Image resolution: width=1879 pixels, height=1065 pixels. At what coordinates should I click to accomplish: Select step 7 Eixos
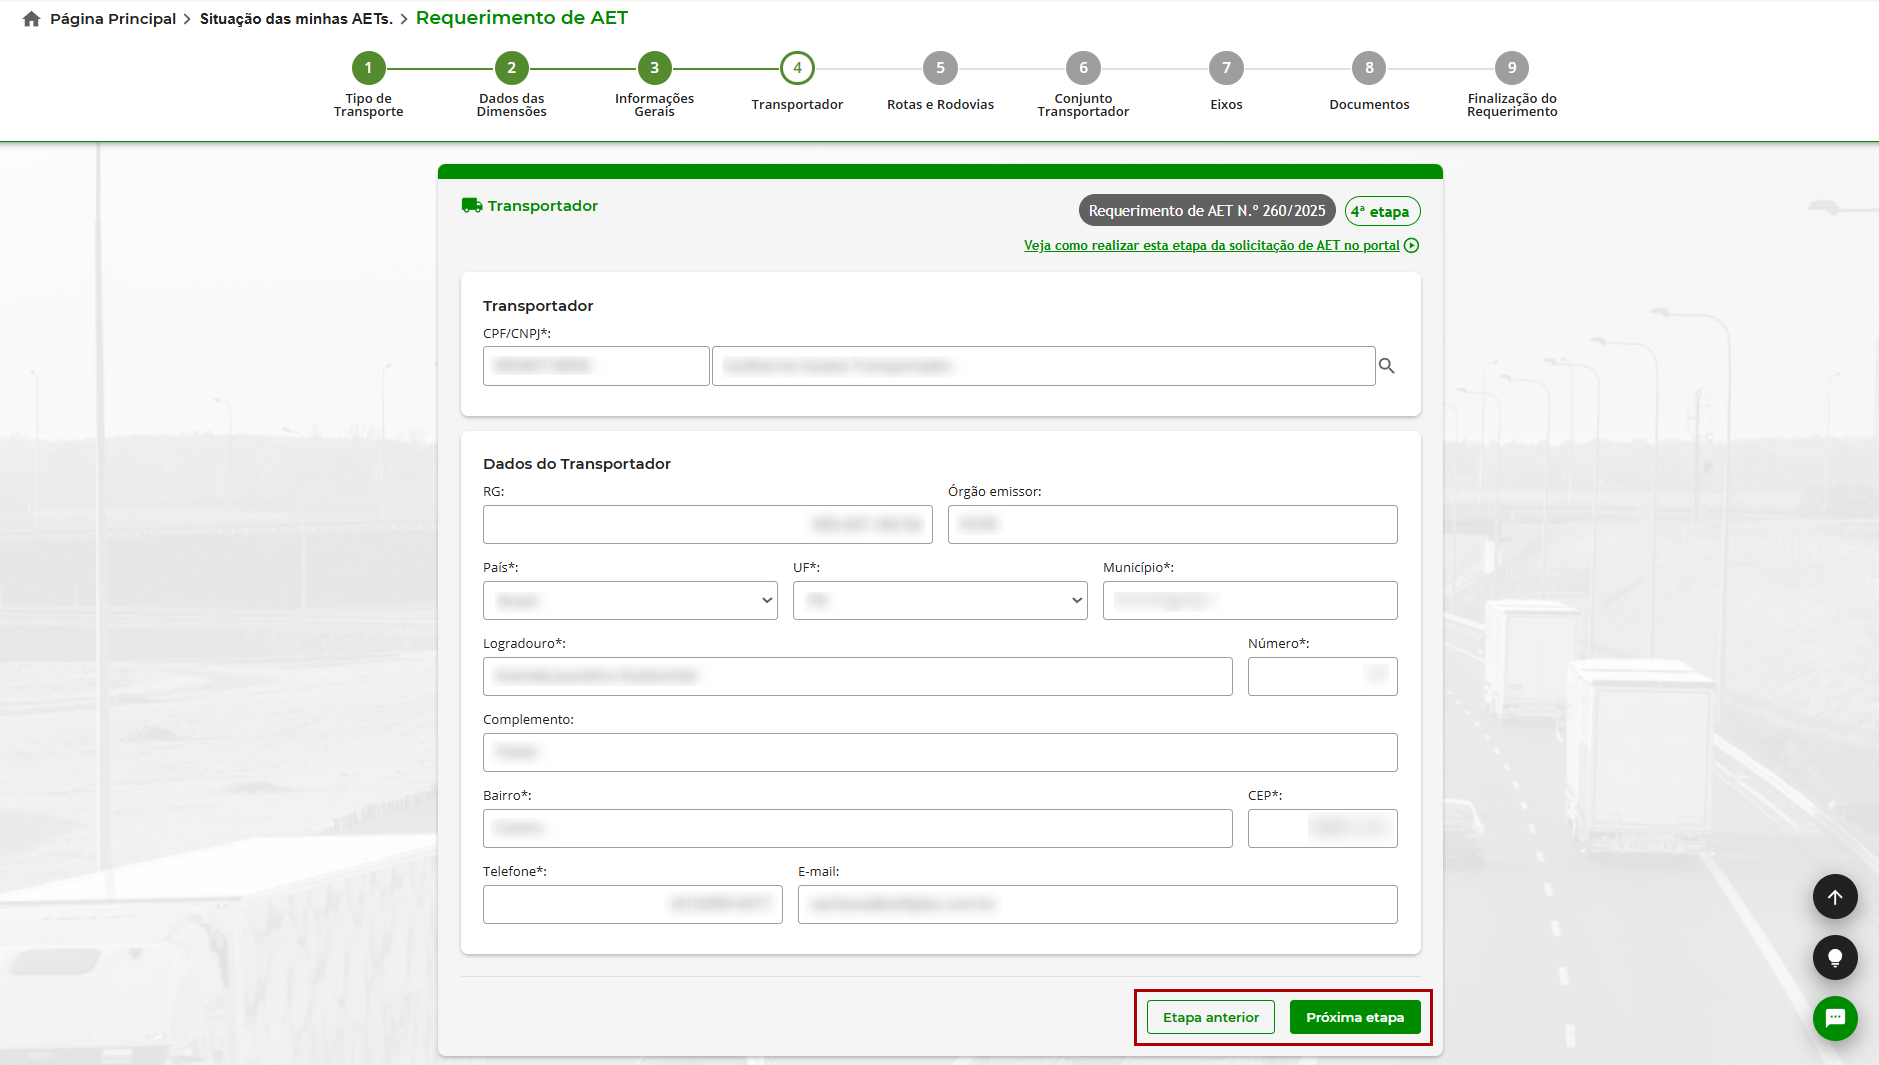(1226, 68)
